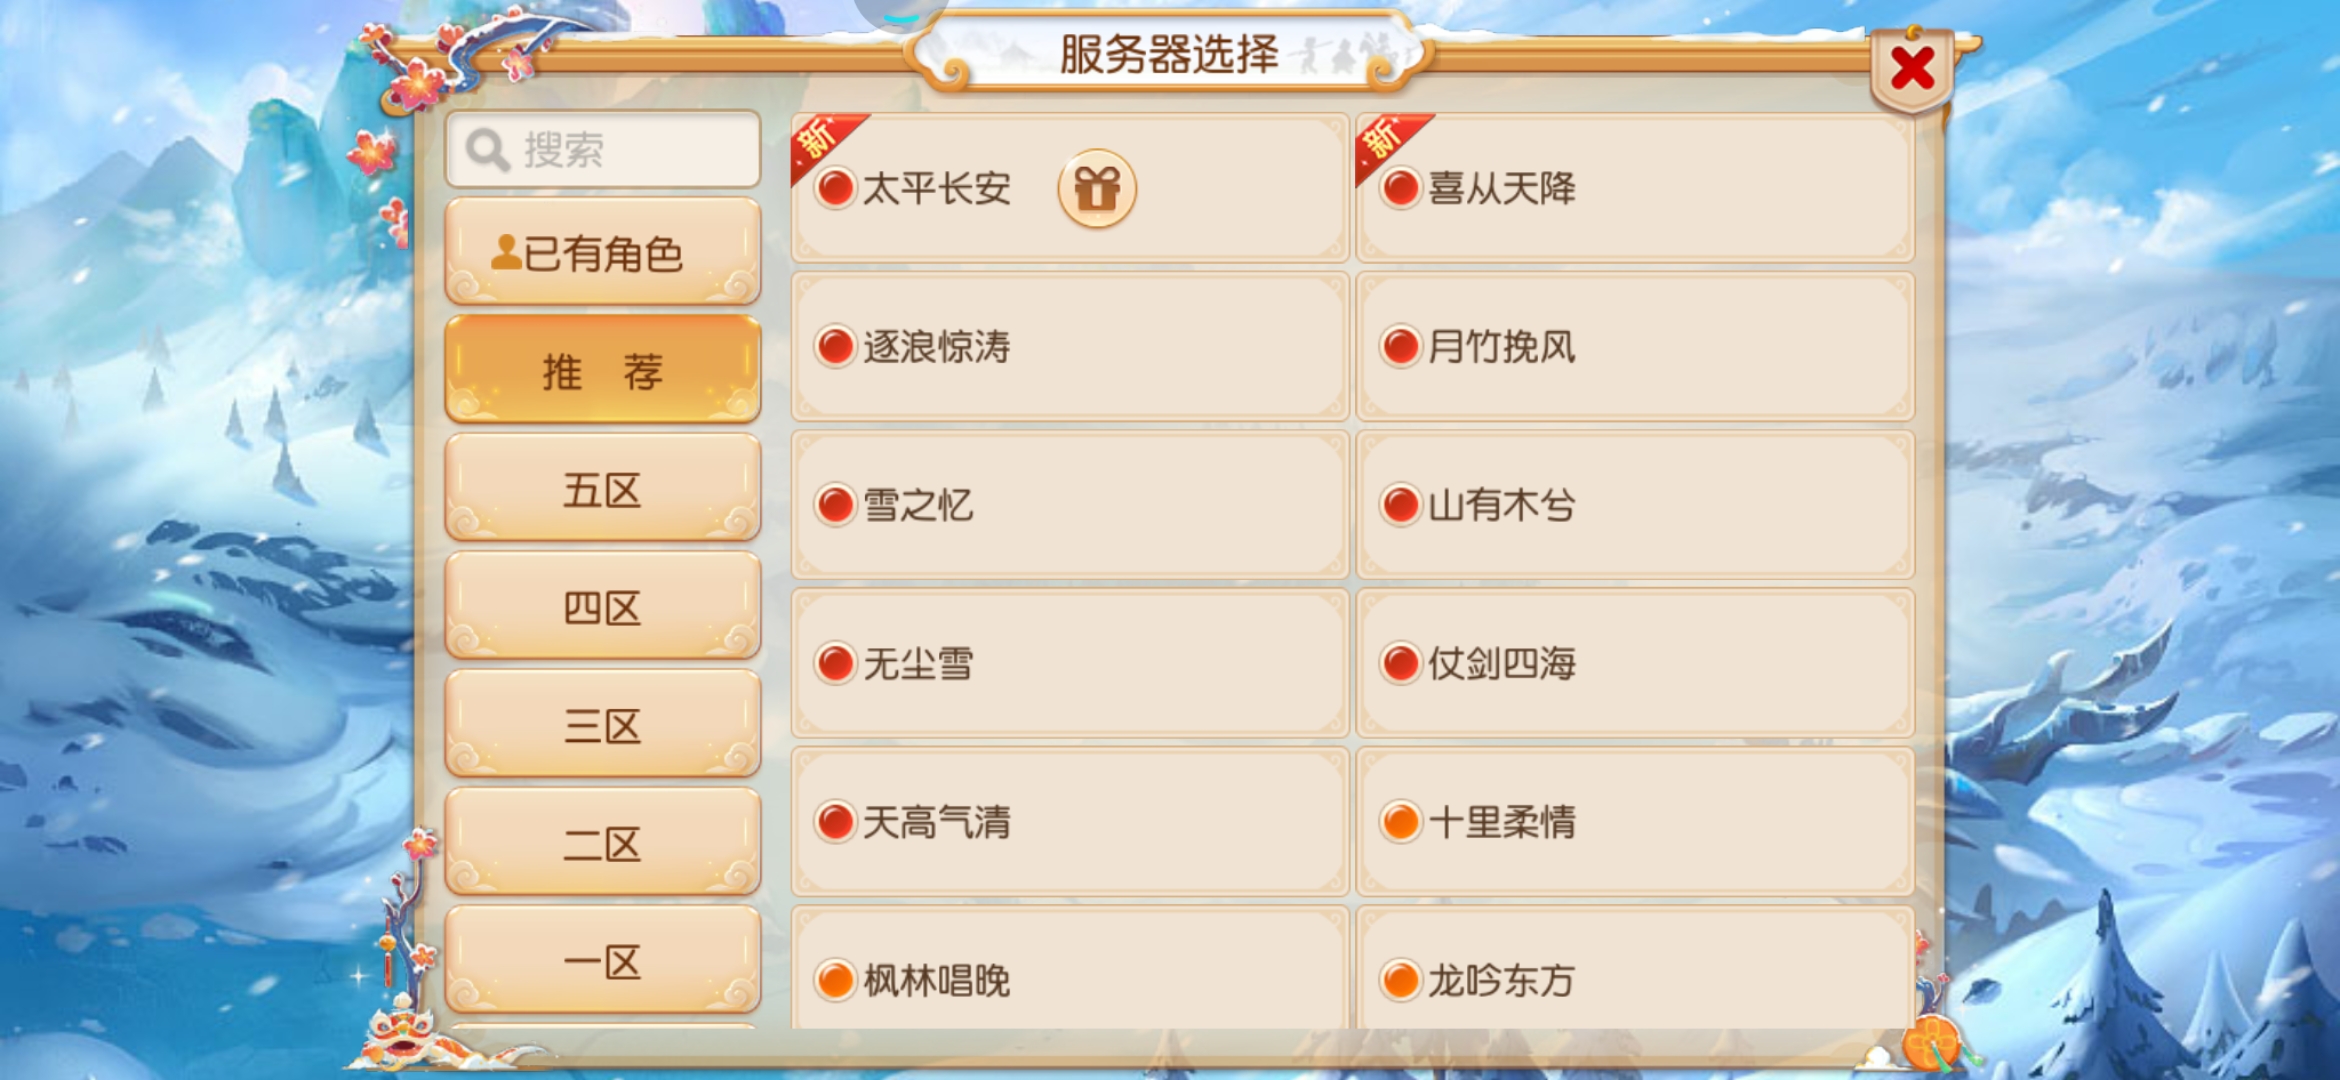
Task: Click the 新 ribbon on 喜从天降 server
Action: 1389,144
